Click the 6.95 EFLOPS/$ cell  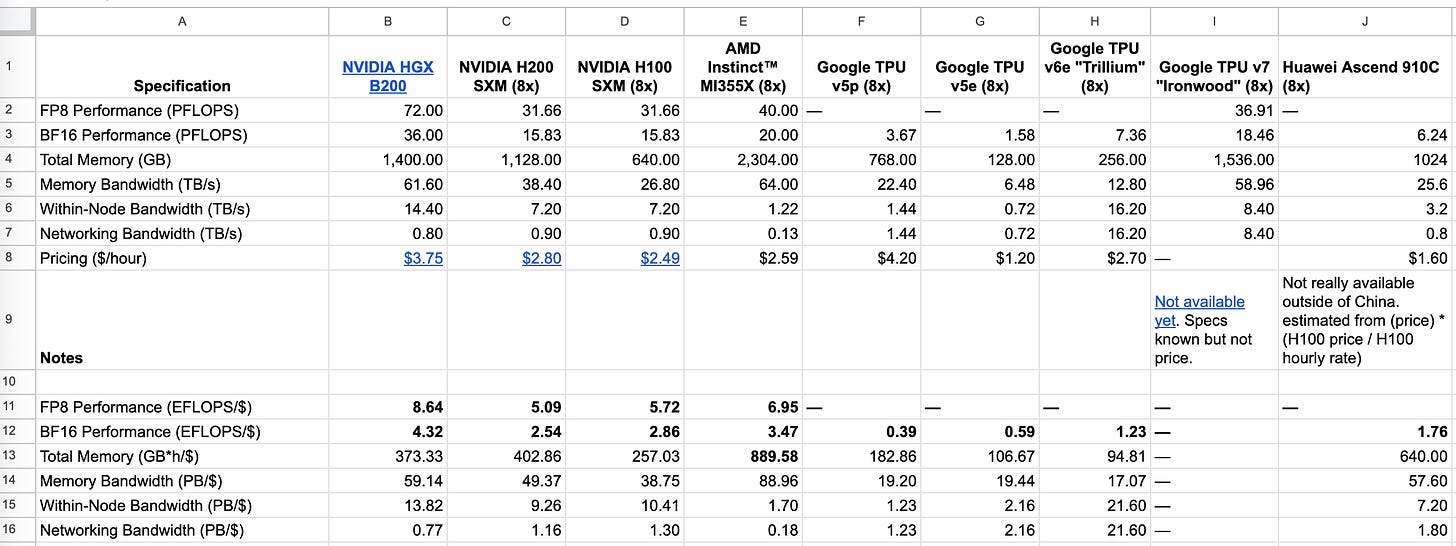(743, 407)
